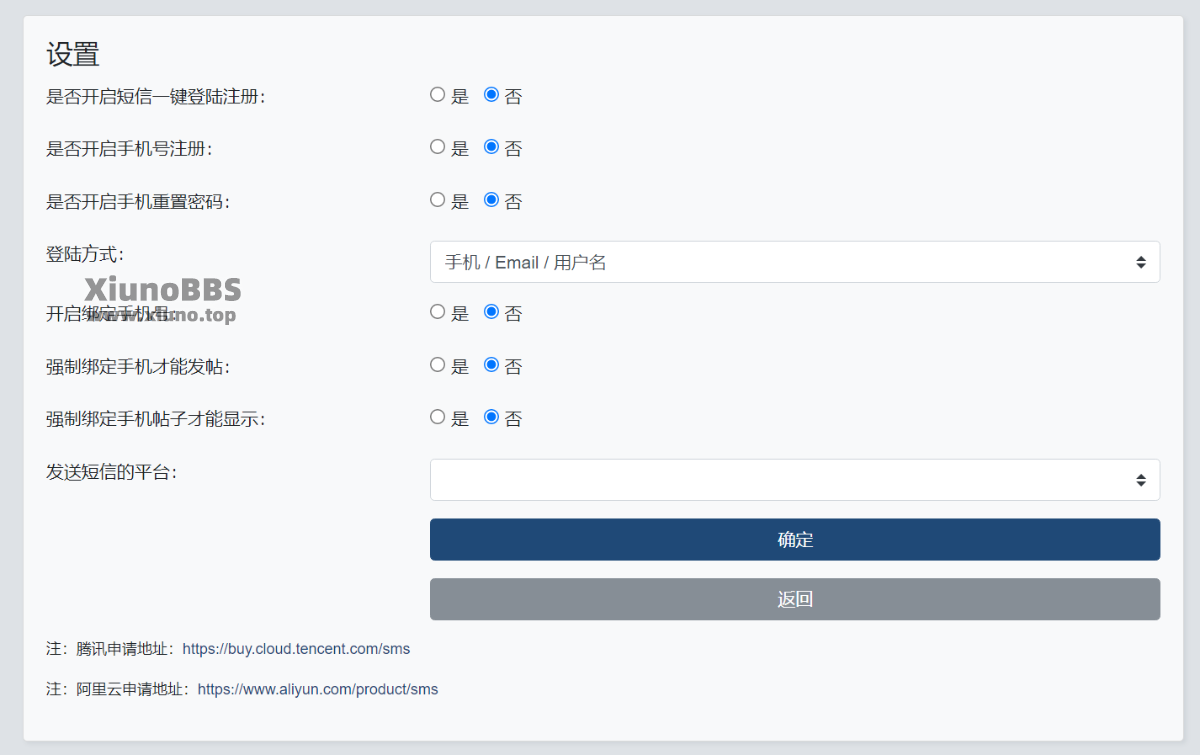
Task: Select 否 for 强制绑定手机帖子才能显示
Action: point(491,417)
